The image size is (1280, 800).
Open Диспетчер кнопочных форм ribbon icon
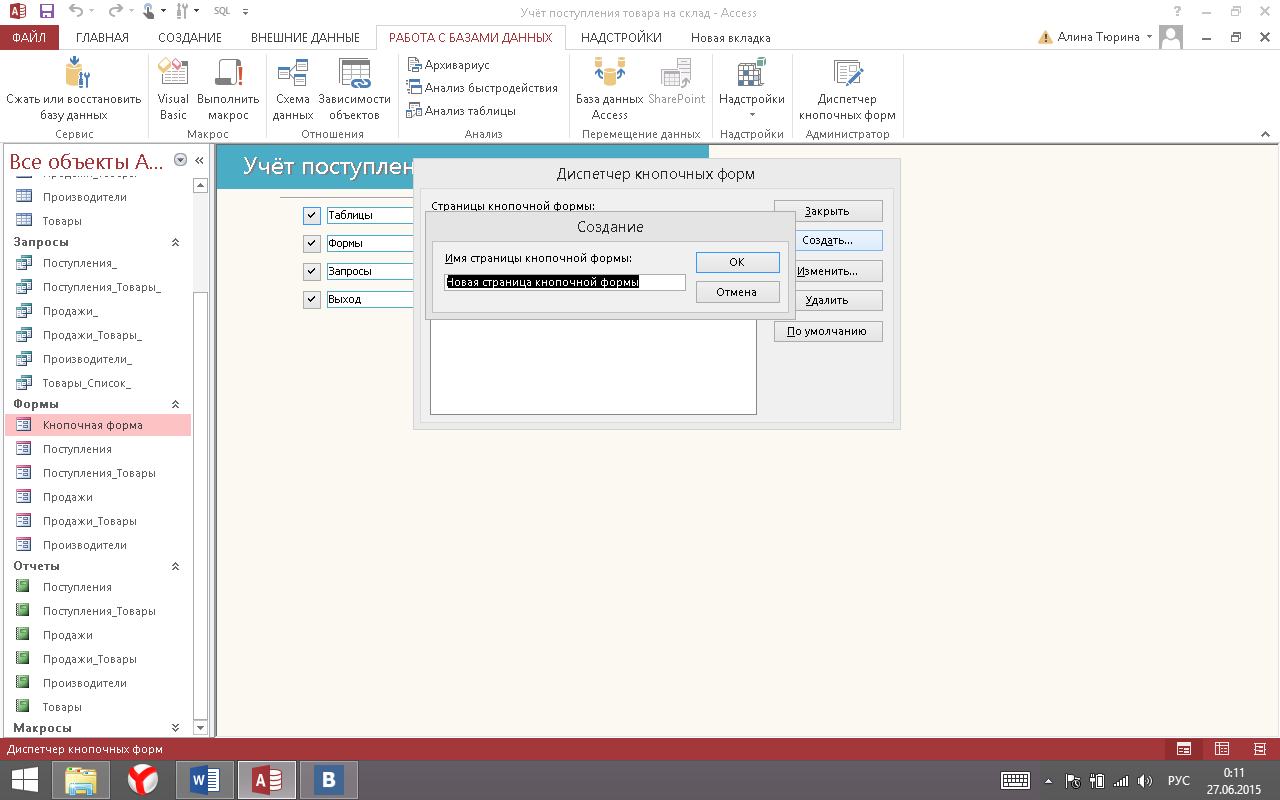point(847,89)
